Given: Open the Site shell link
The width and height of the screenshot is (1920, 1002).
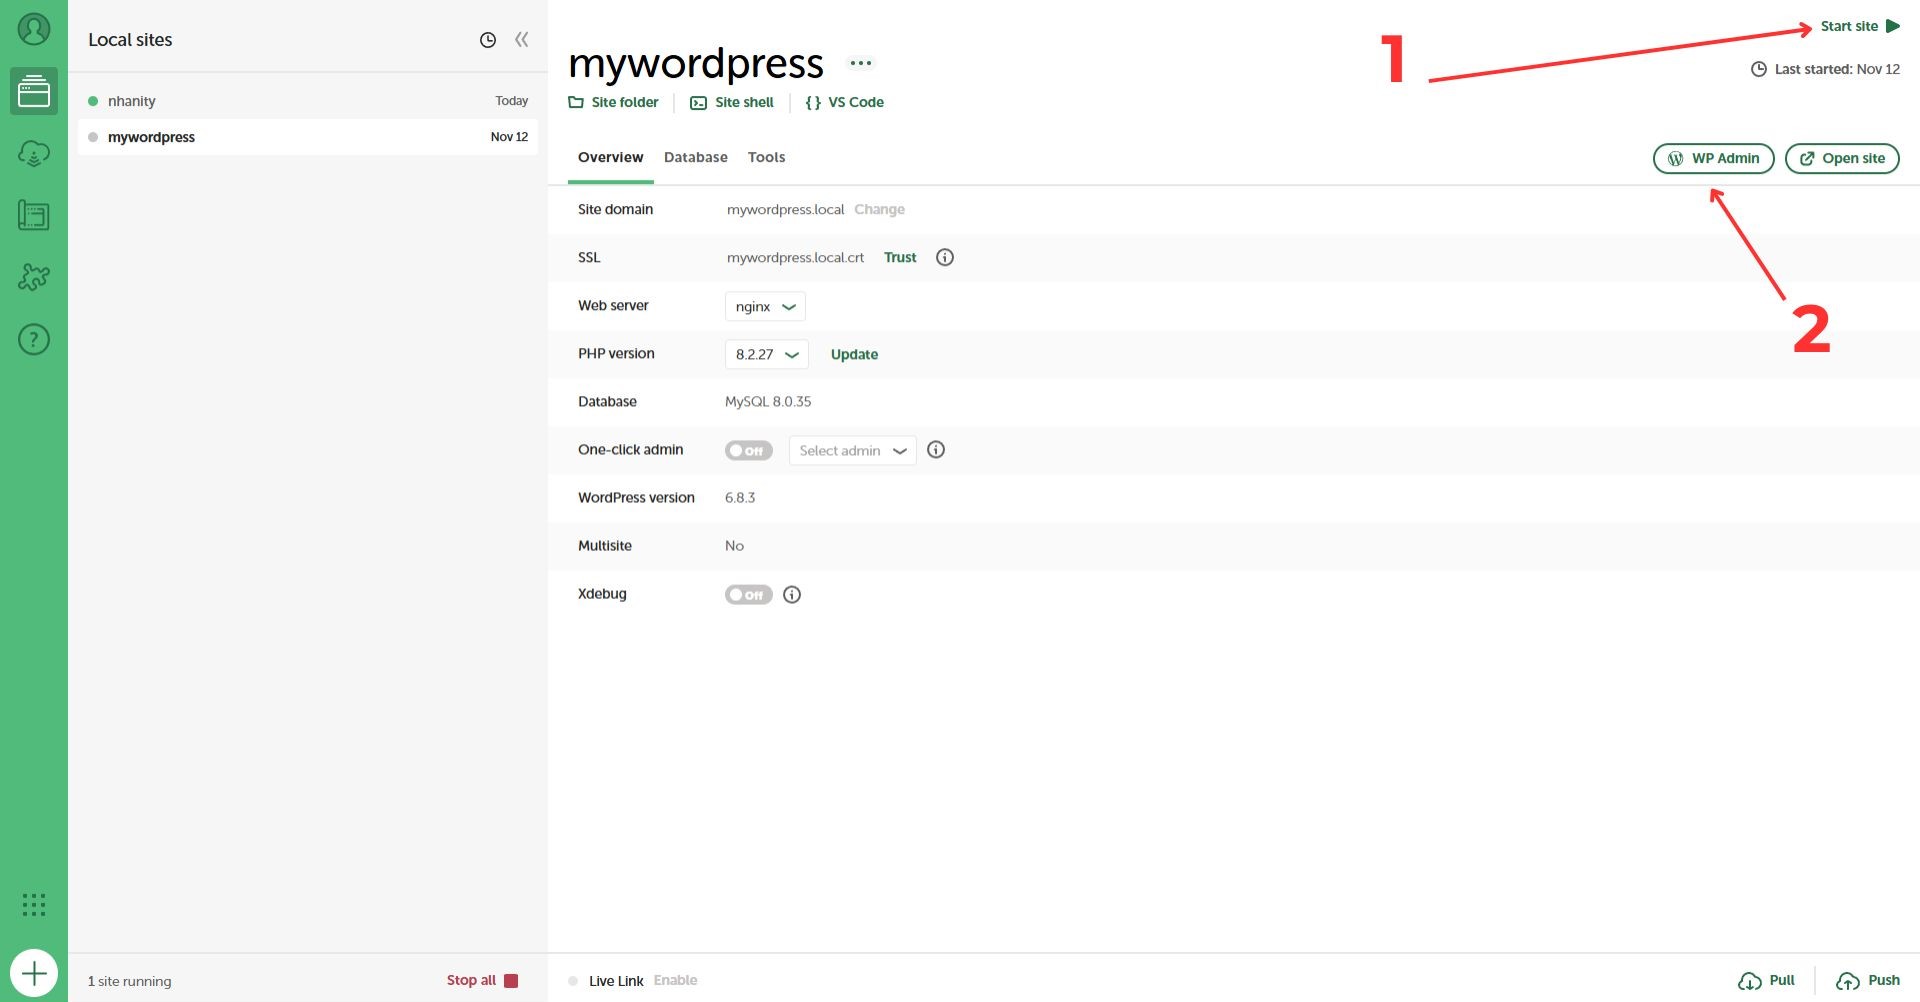Looking at the screenshot, I should pos(732,102).
